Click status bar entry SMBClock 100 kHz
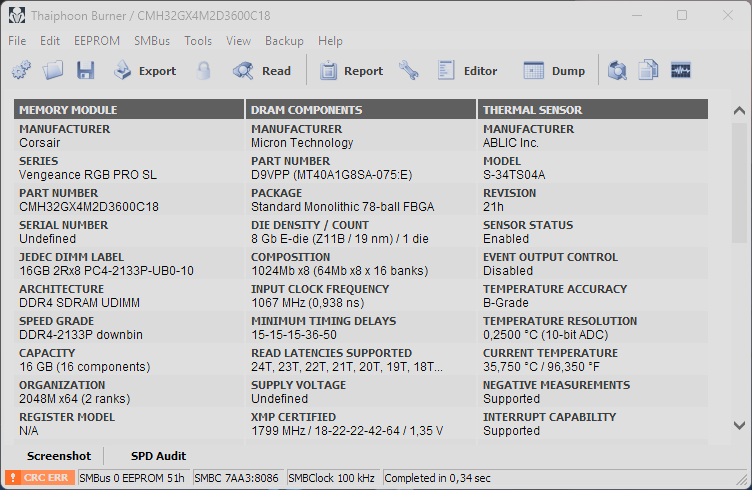The image size is (752, 490). pyautogui.click(x=332, y=478)
